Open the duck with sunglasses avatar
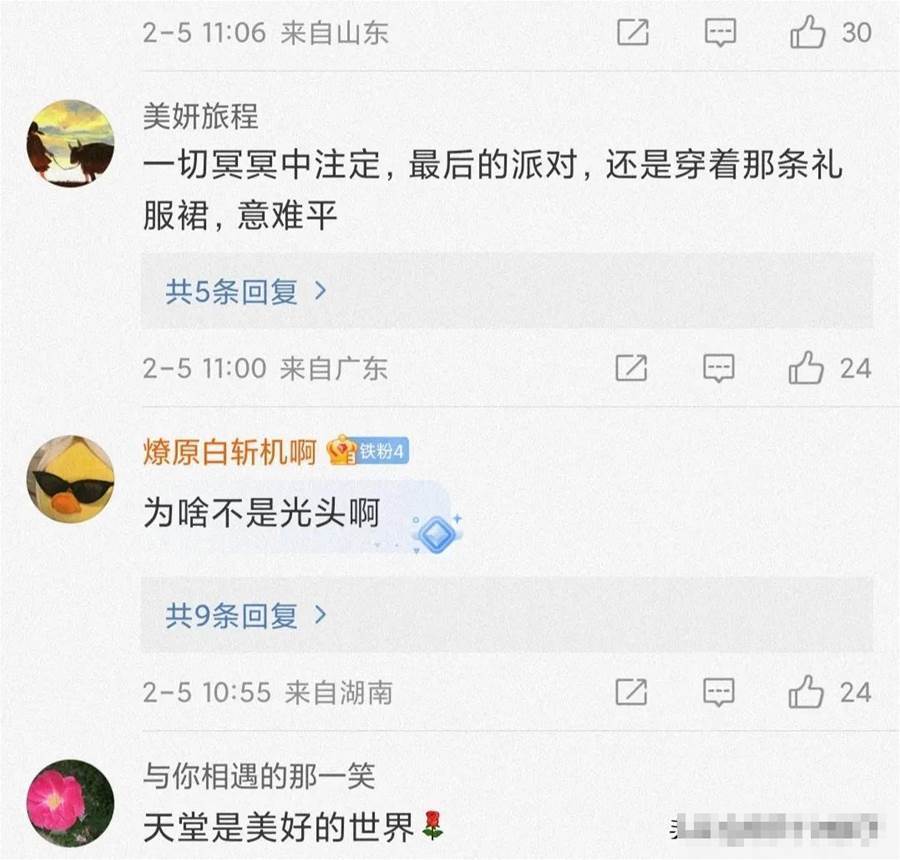The height and width of the screenshot is (860, 900). [70, 479]
